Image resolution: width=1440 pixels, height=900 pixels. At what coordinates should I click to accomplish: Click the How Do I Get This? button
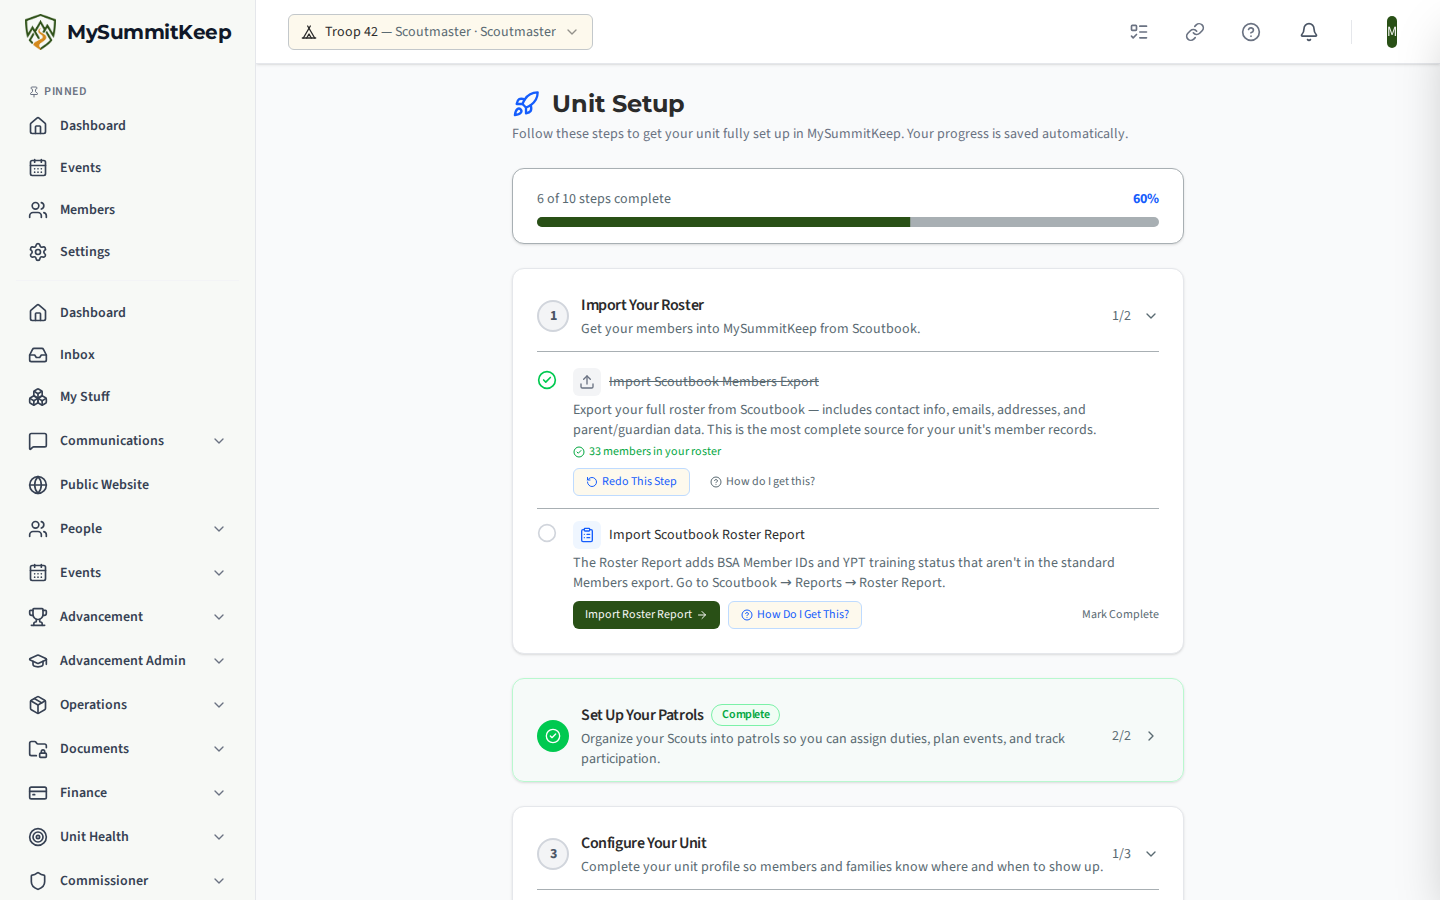795,615
